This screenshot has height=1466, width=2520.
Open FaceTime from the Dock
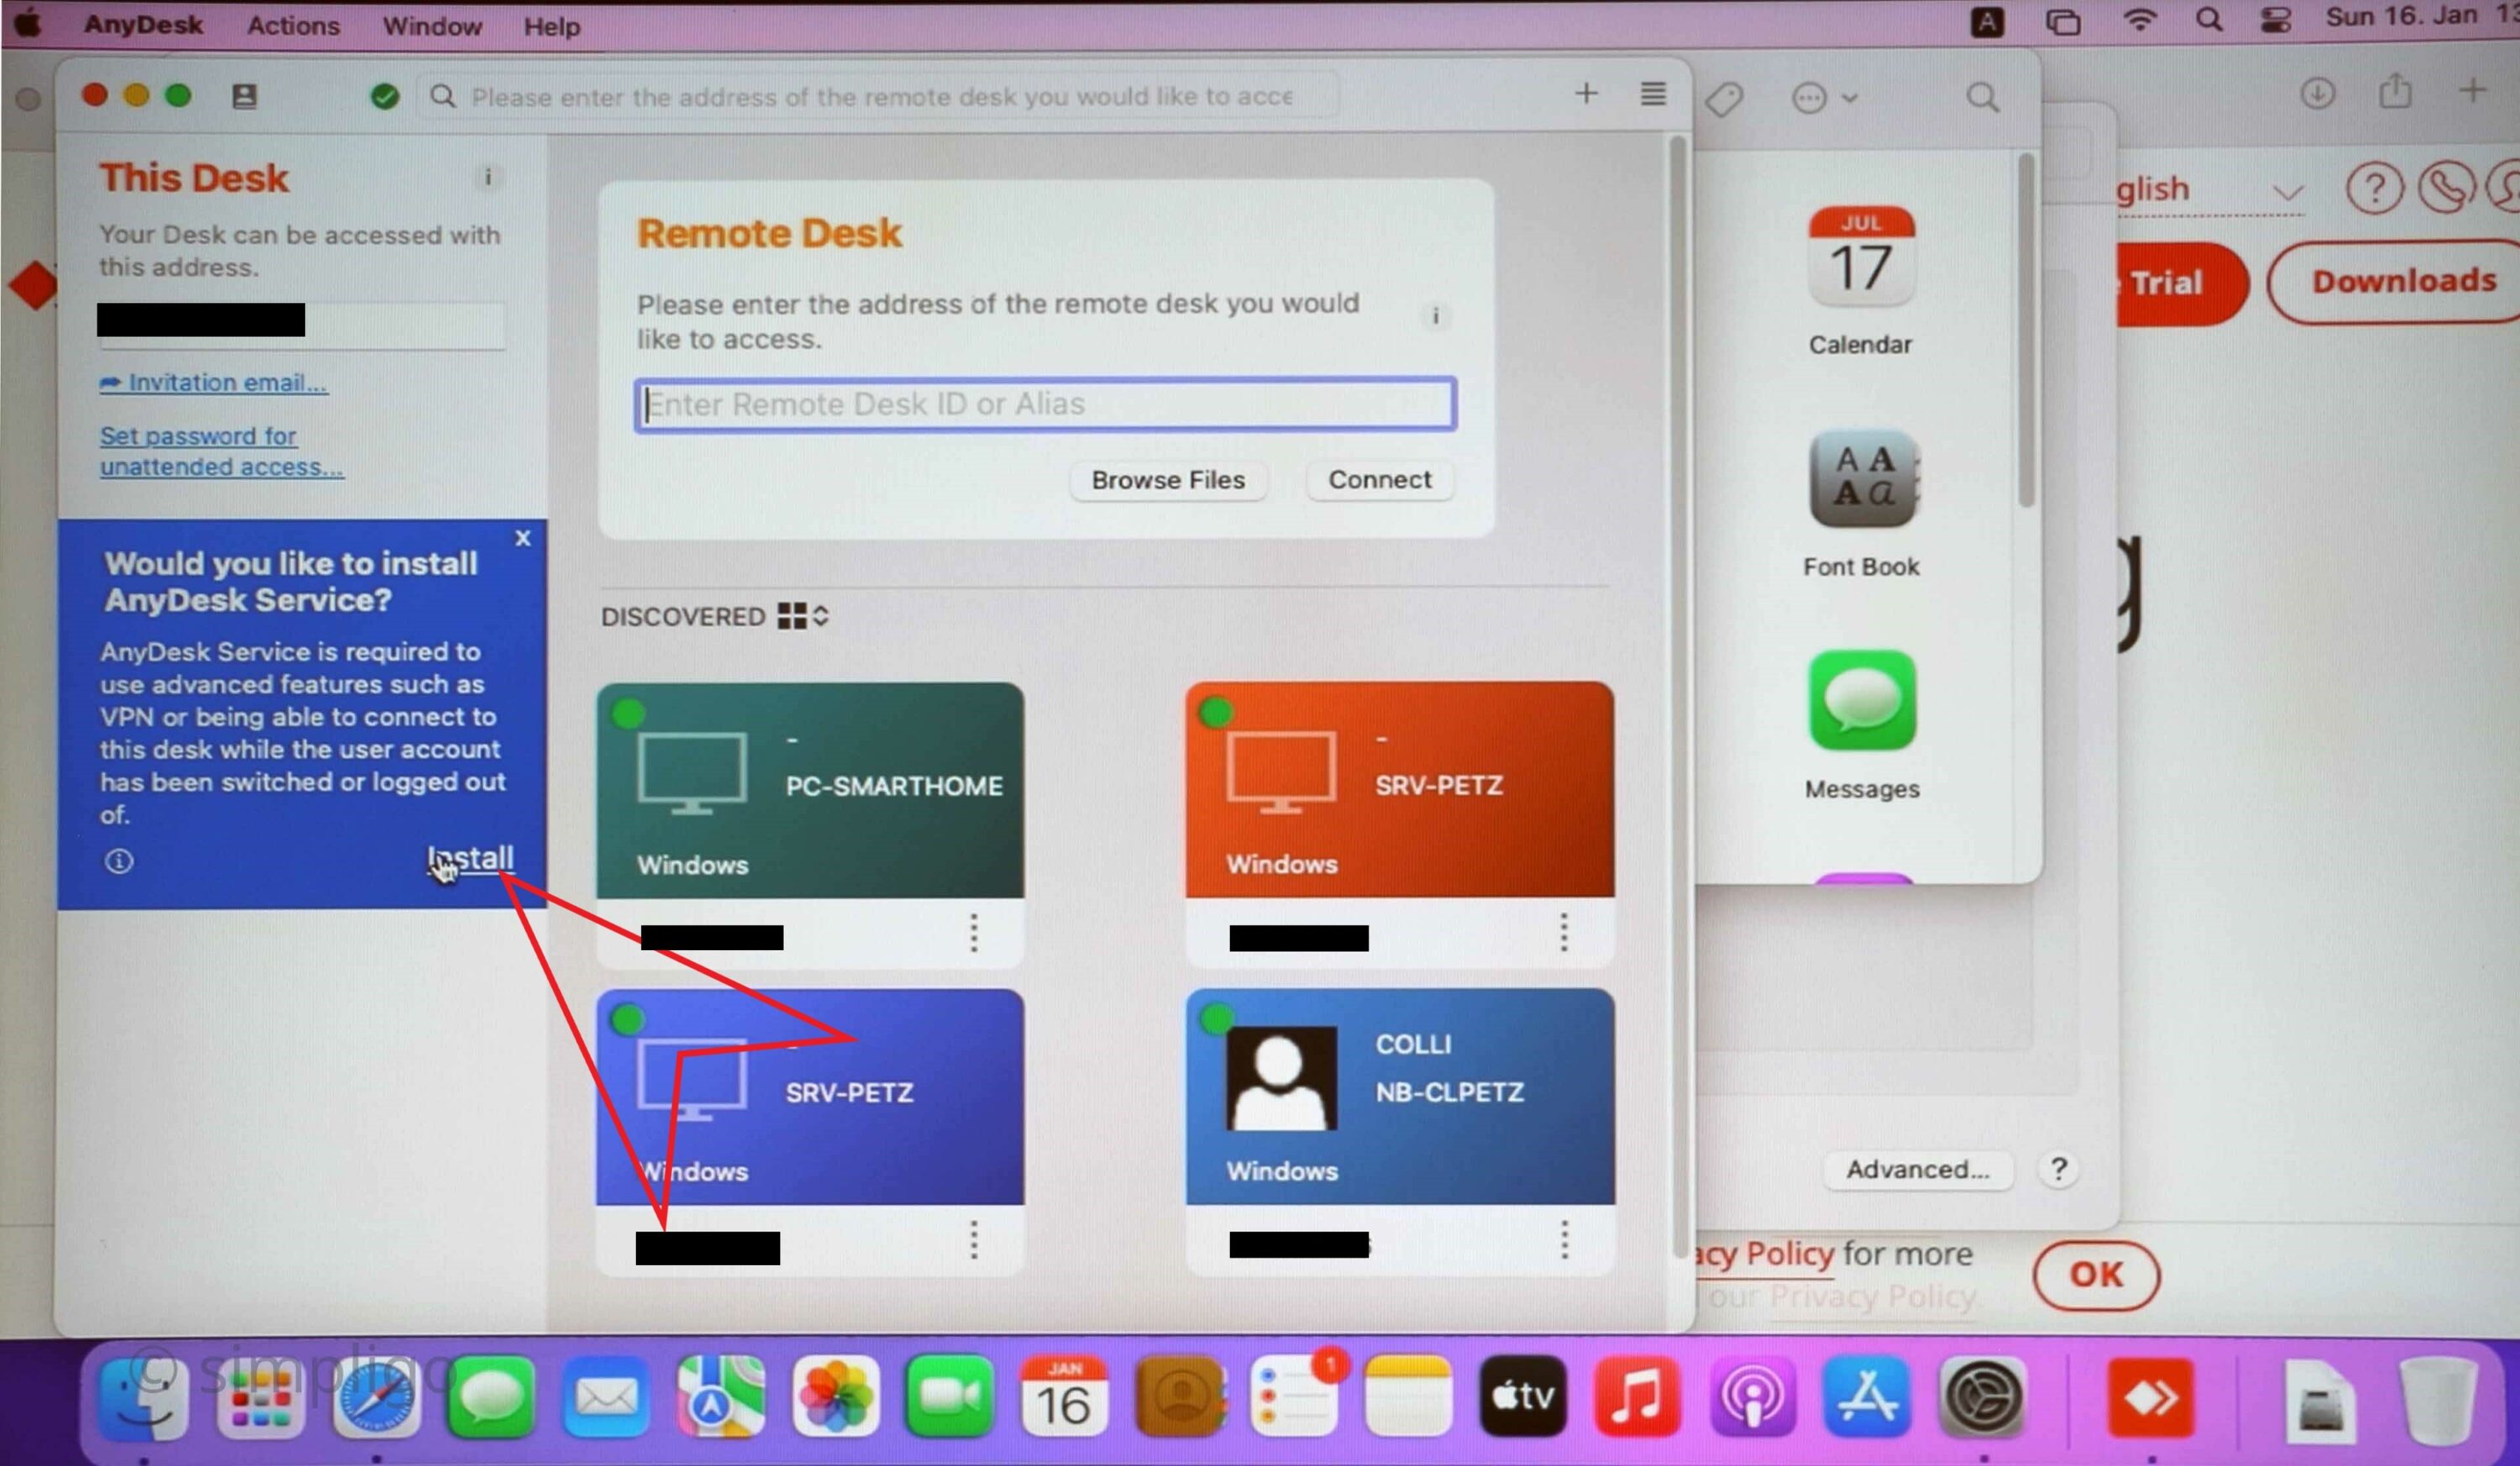pyautogui.click(x=950, y=1397)
